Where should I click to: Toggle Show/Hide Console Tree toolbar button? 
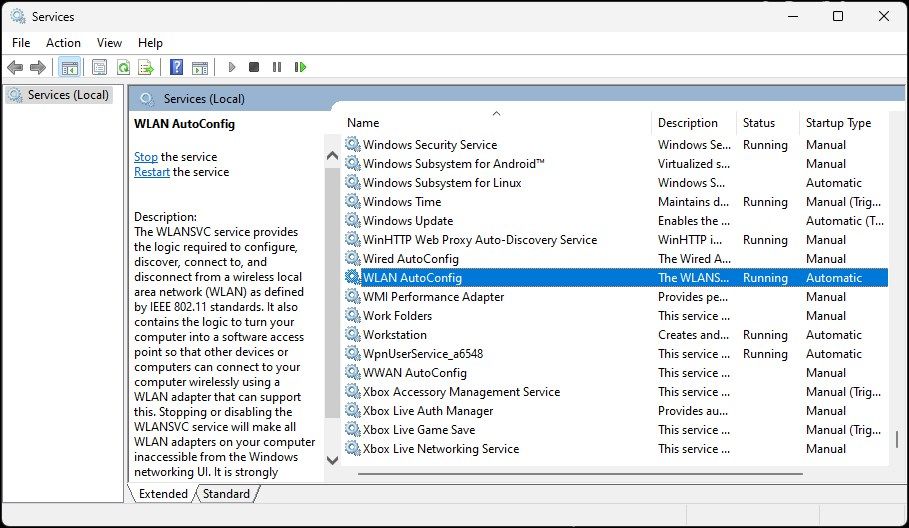(69, 67)
